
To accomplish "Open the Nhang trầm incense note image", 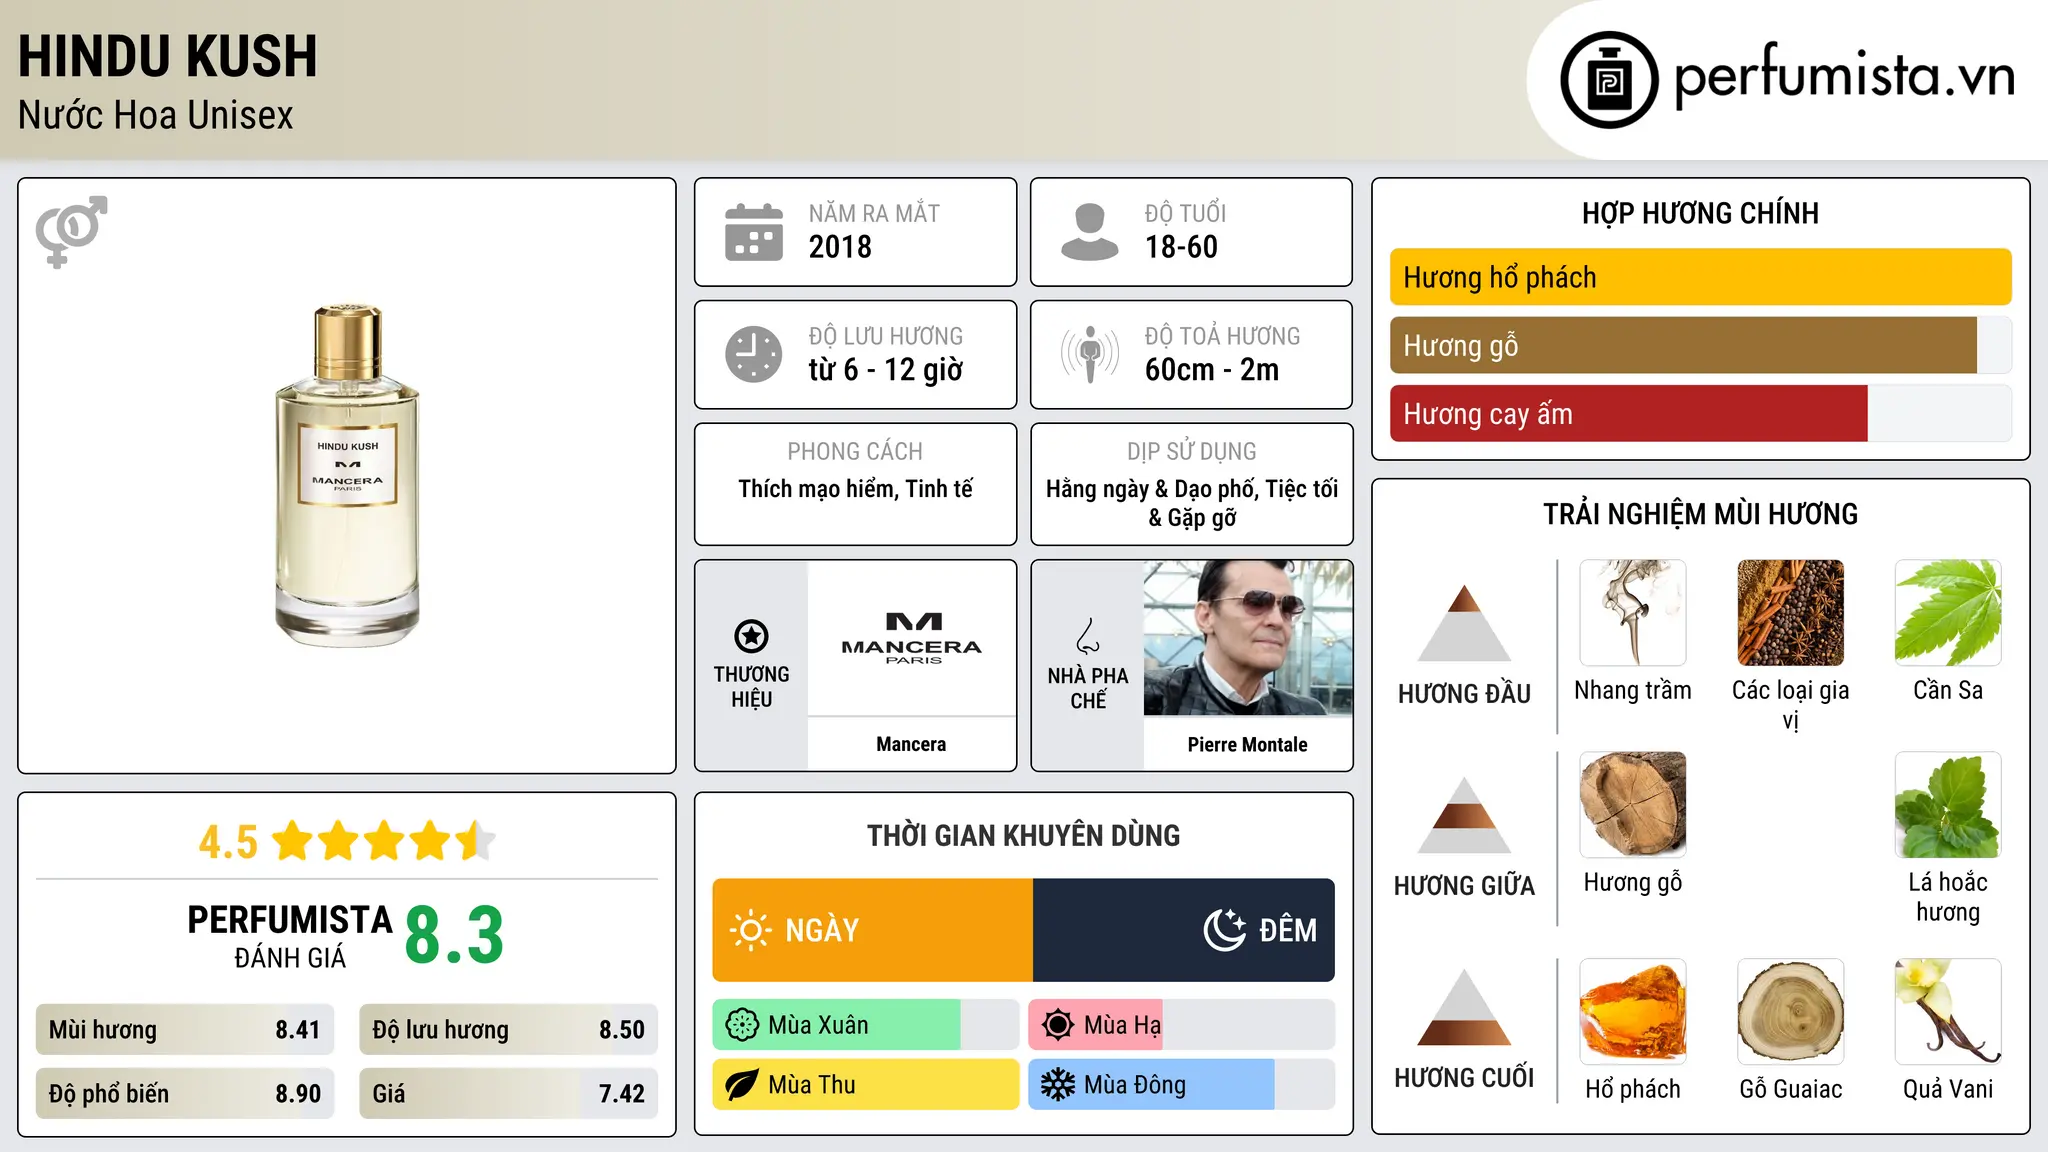I will pos(1633,613).
